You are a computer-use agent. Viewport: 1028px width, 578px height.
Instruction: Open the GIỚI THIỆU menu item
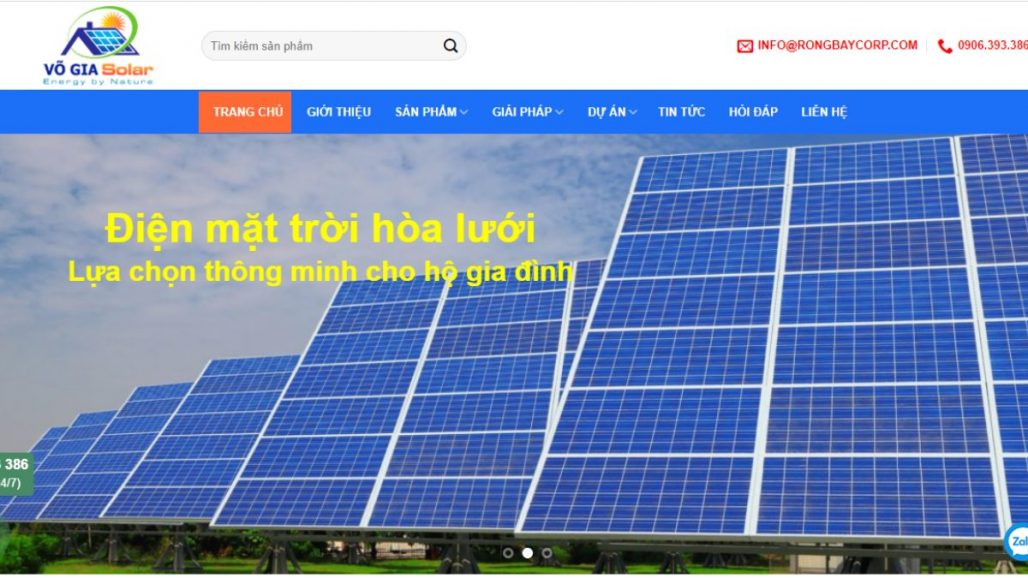tap(338, 112)
